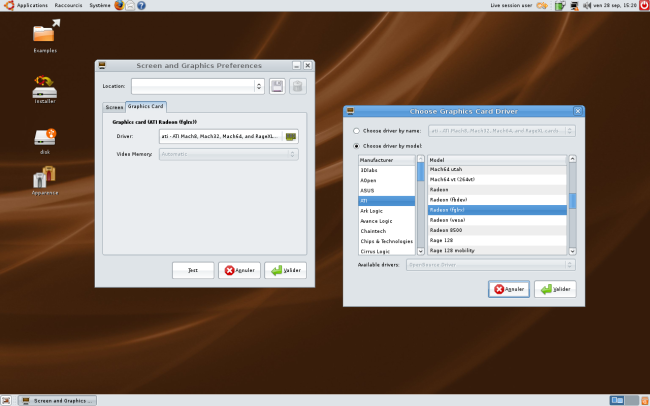
Task: Select Radeon 8500 model
Action: point(497,230)
